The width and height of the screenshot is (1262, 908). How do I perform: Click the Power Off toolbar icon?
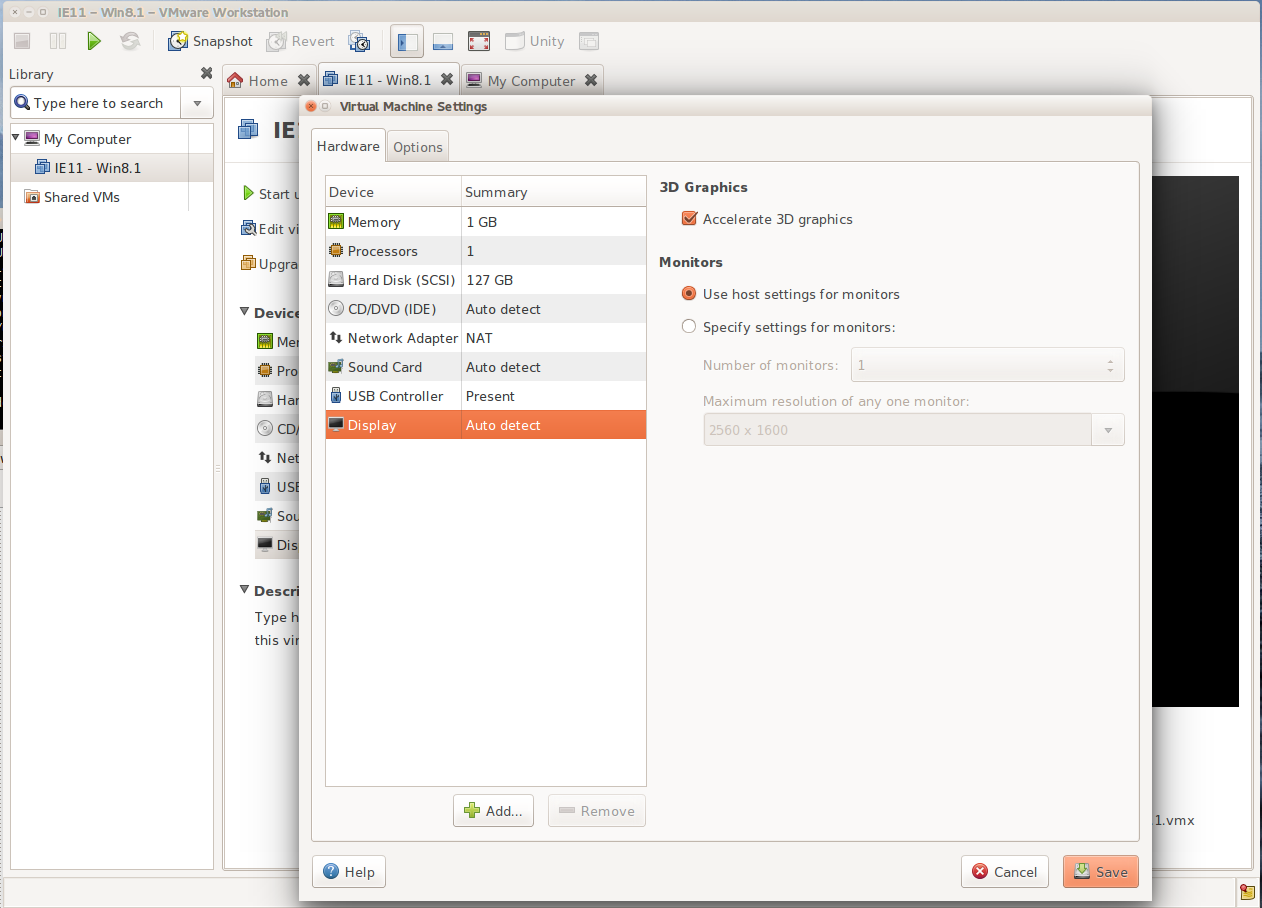pyautogui.click(x=22, y=41)
